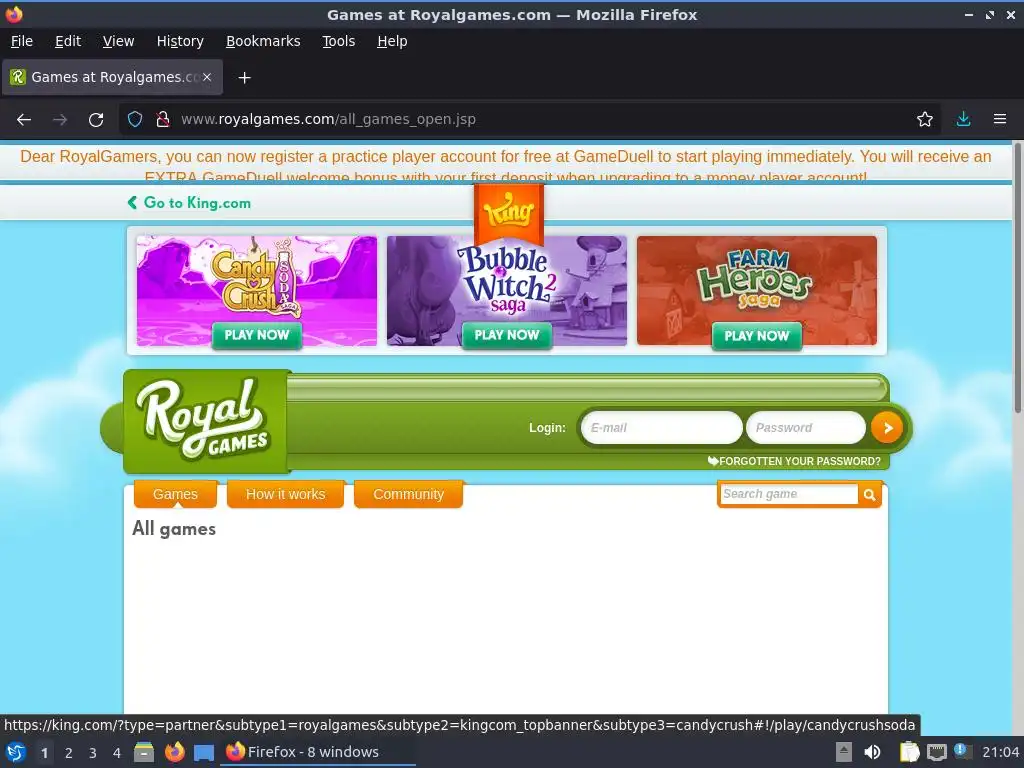This screenshot has height=768, width=1024.
Task: Open the Tools menu
Action: [x=338, y=41]
